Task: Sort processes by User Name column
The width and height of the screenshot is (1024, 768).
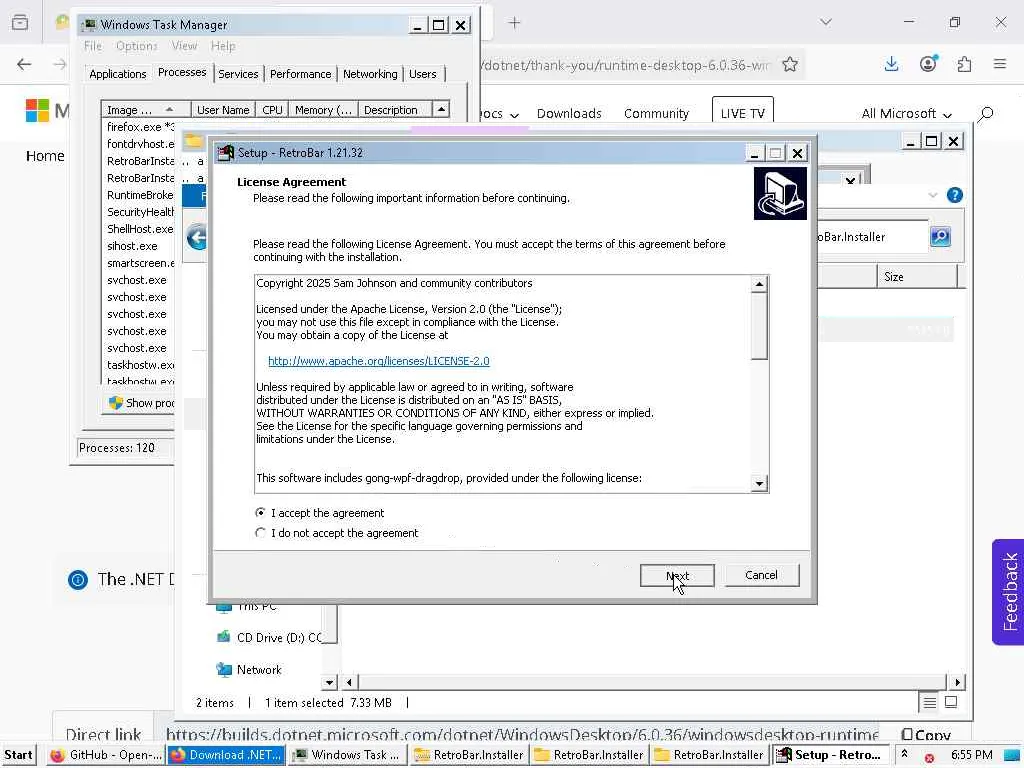Action: pyautogui.click(x=223, y=110)
